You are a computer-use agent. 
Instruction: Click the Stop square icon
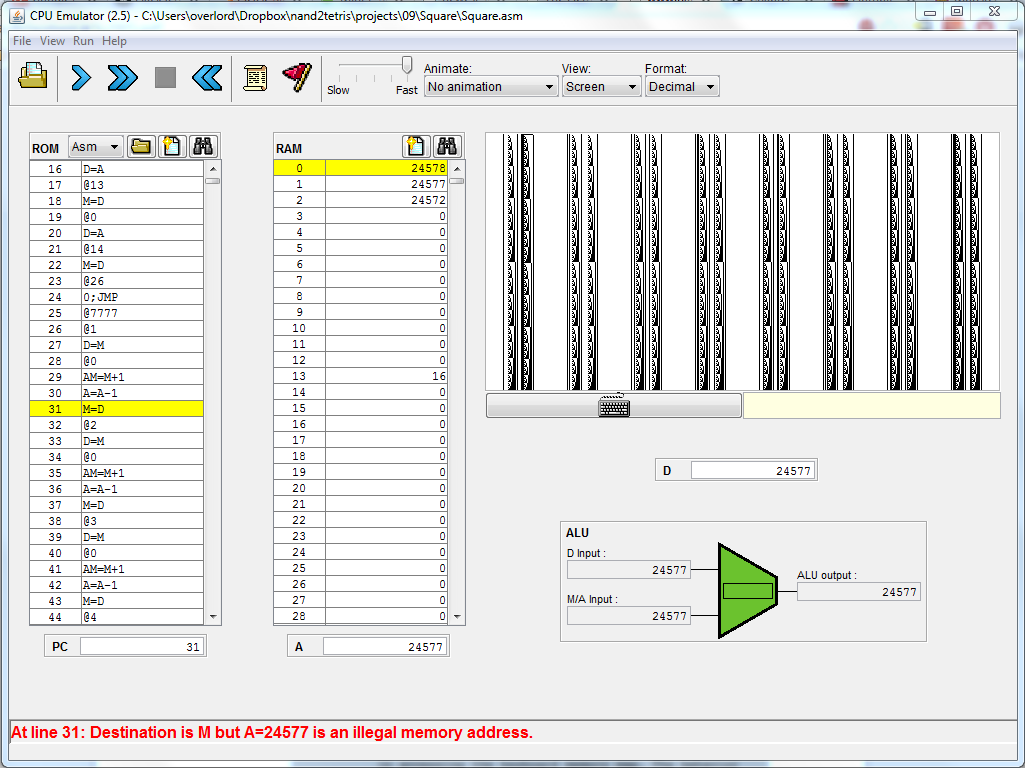click(x=165, y=78)
